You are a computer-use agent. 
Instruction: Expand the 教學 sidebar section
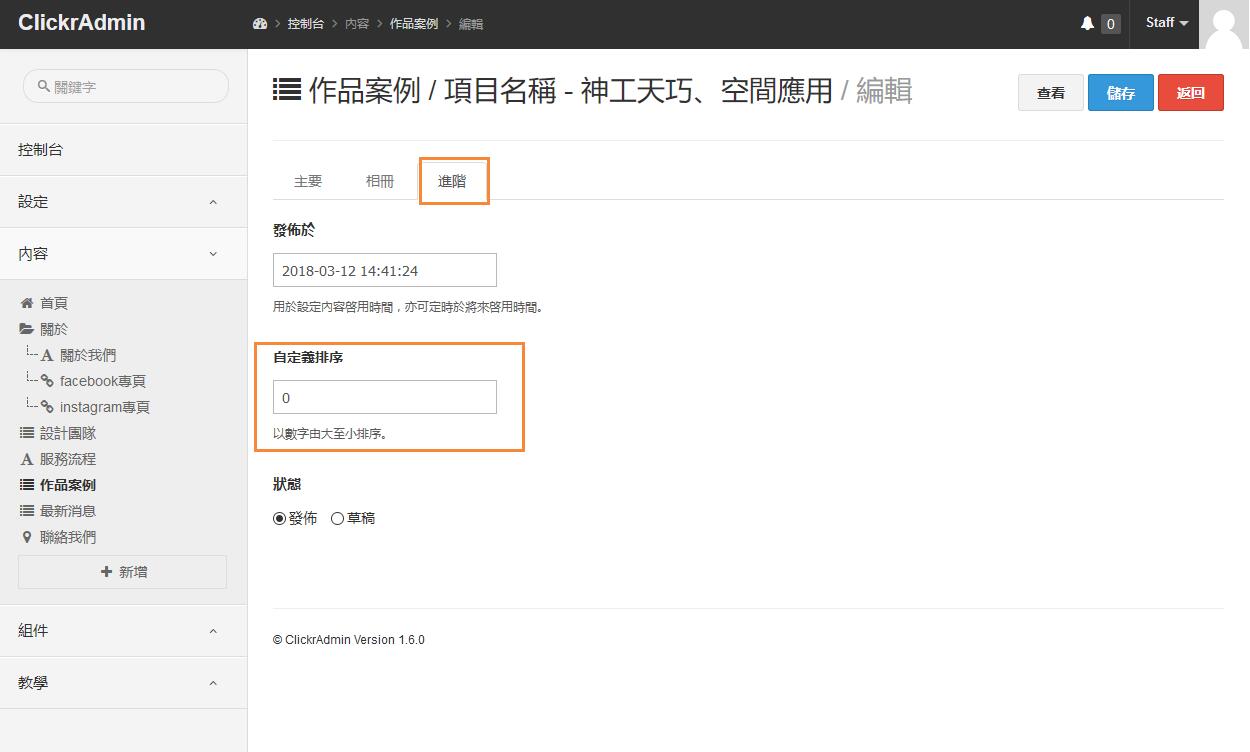(123, 682)
